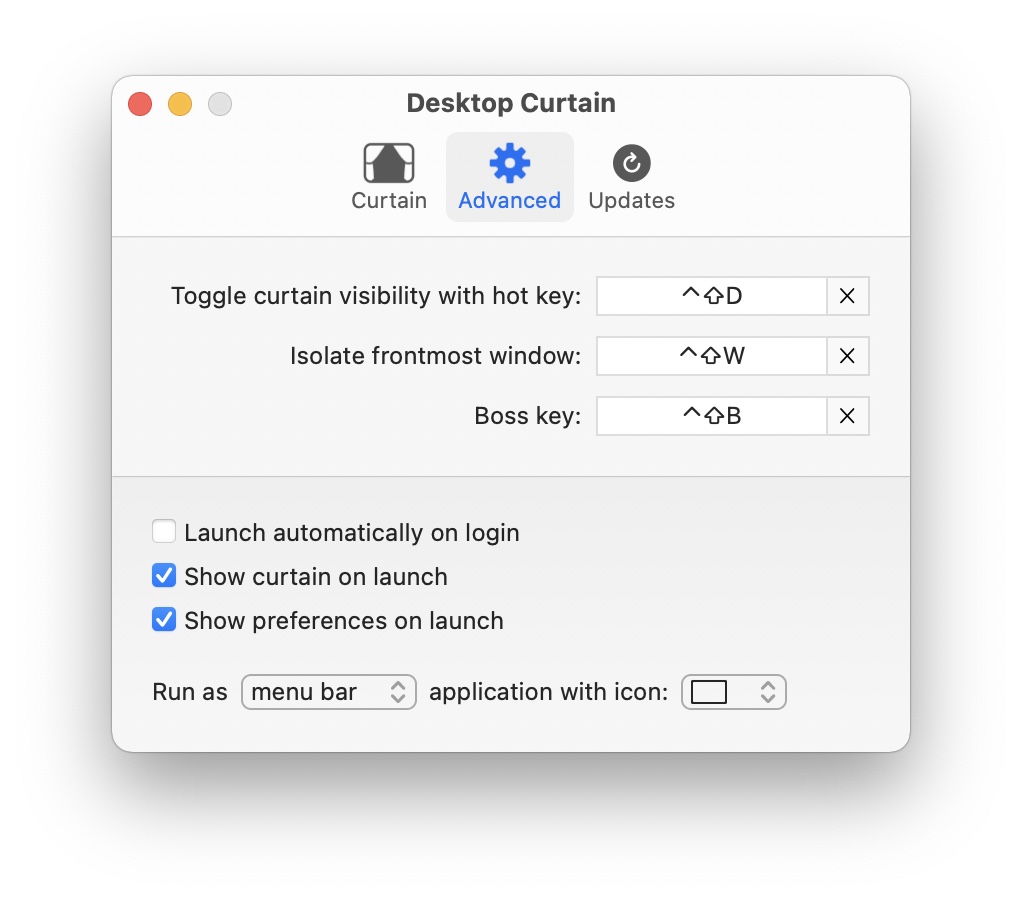This screenshot has width=1022, height=900.
Task: Close the Desktop Curtain preferences window
Action: tap(140, 104)
